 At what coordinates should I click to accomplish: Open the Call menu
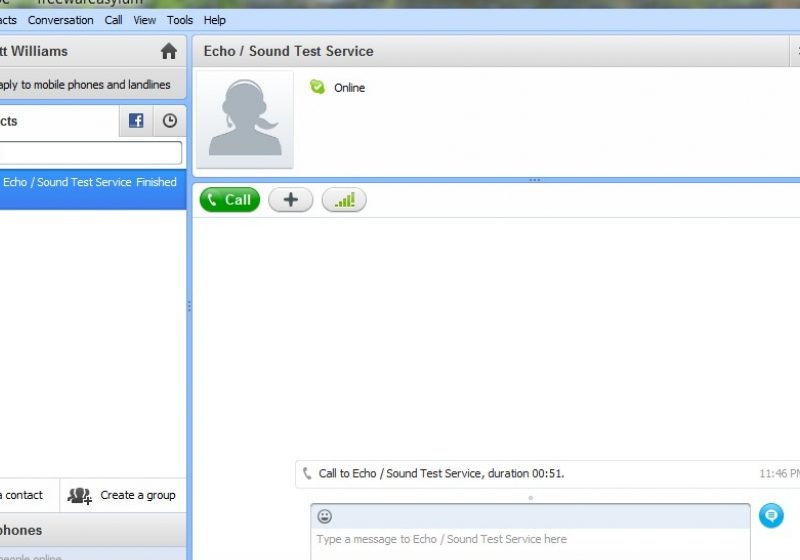pos(113,20)
